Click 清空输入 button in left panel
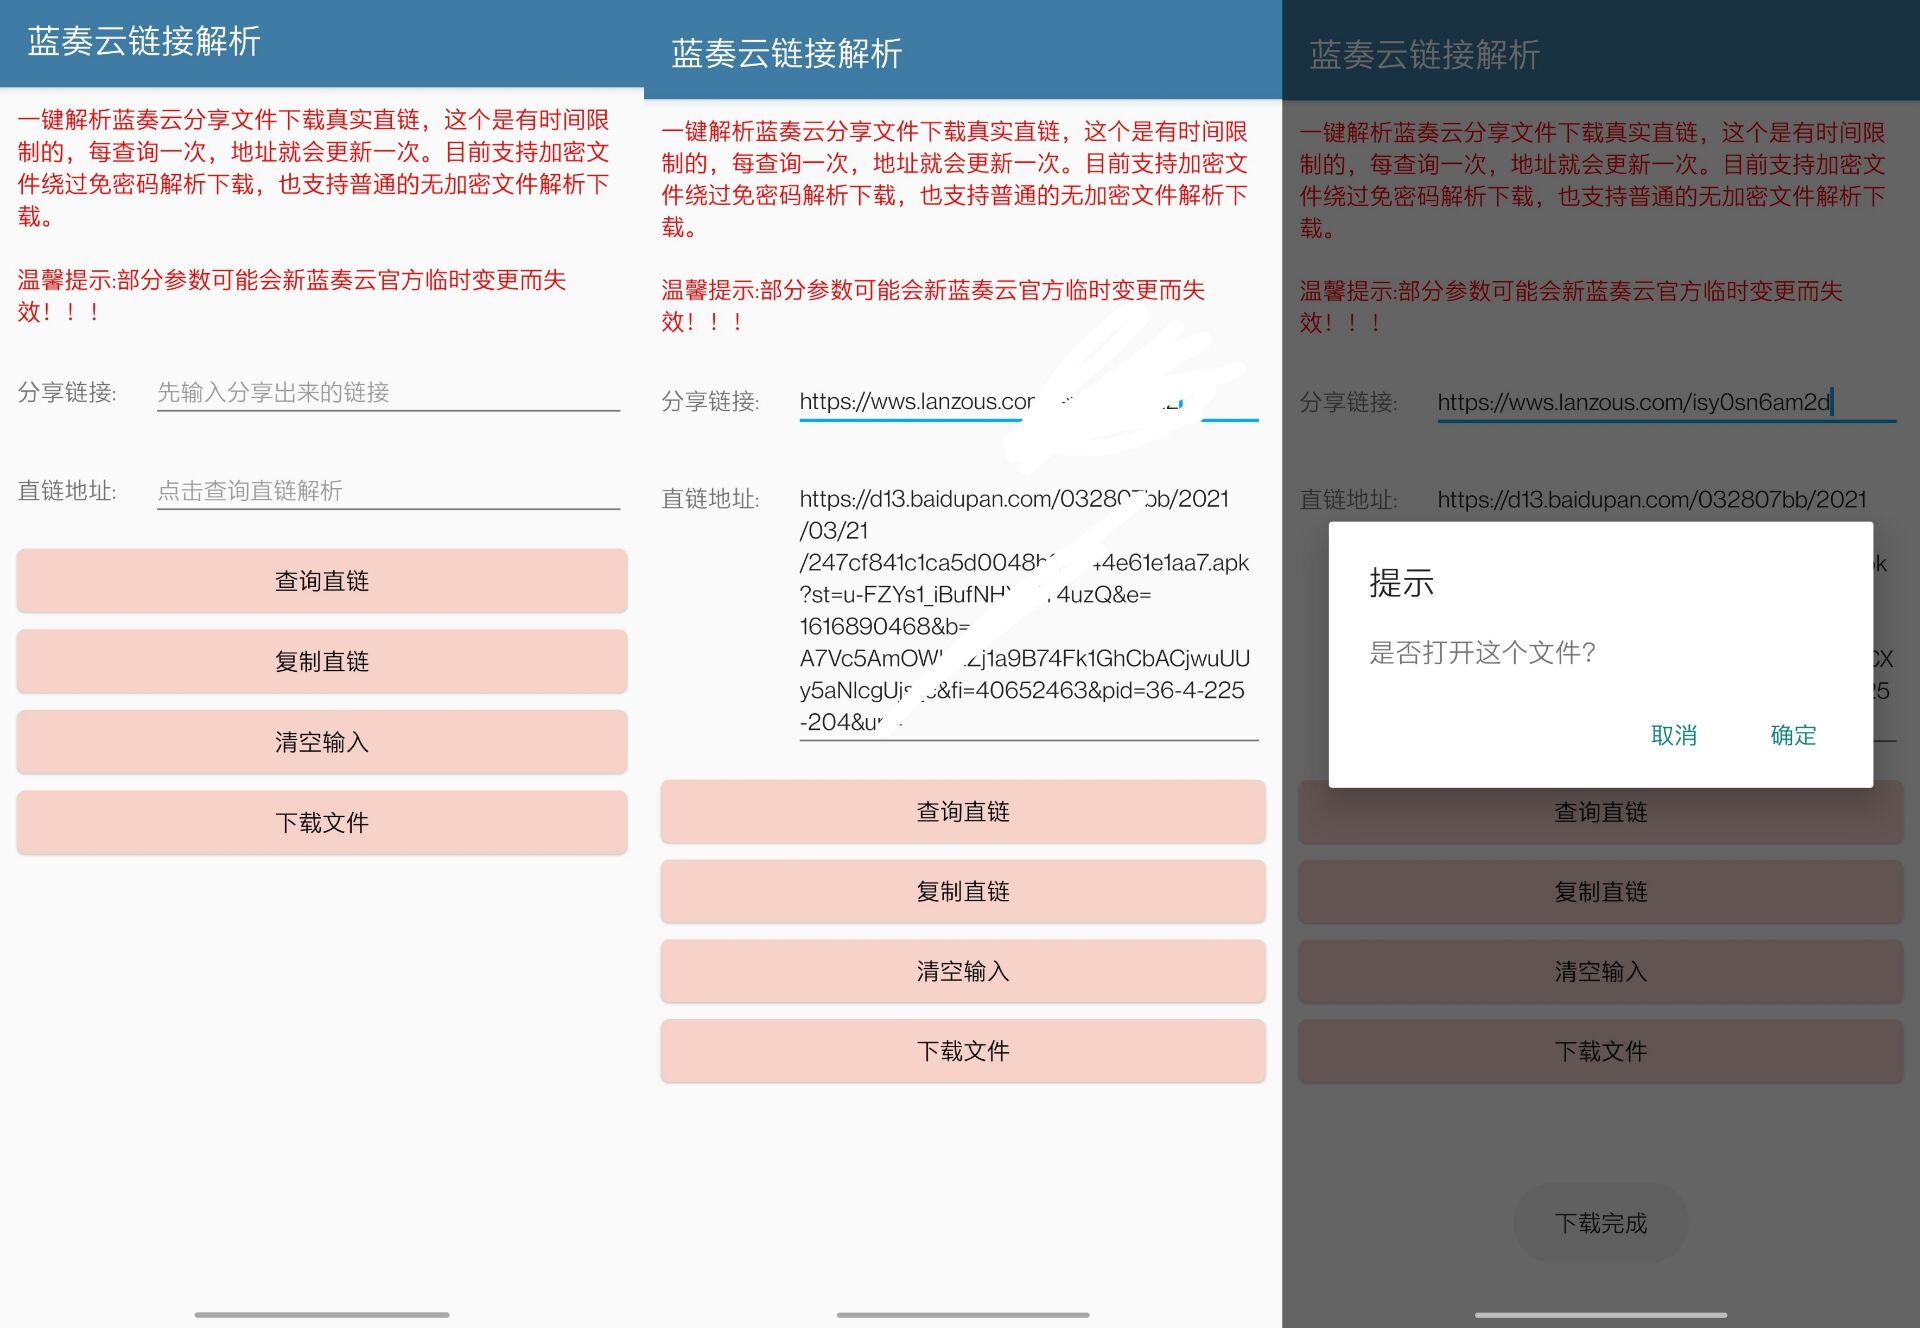Viewport: 1920px width, 1328px height. [321, 742]
